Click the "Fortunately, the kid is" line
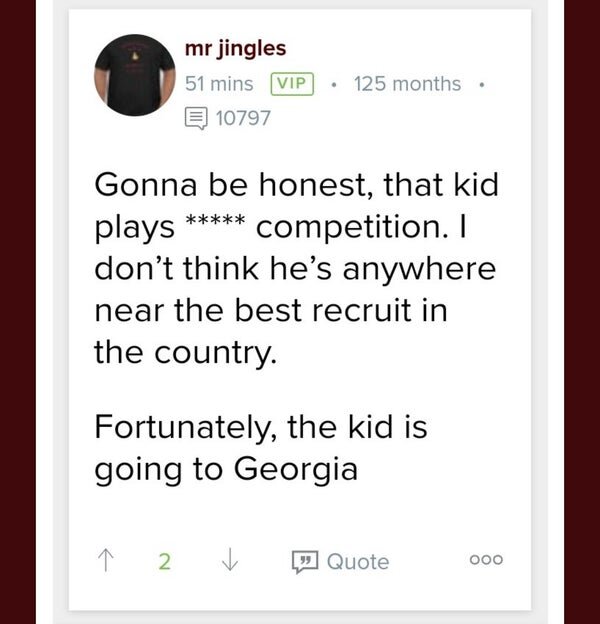The height and width of the screenshot is (624, 600). [x=260, y=427]
